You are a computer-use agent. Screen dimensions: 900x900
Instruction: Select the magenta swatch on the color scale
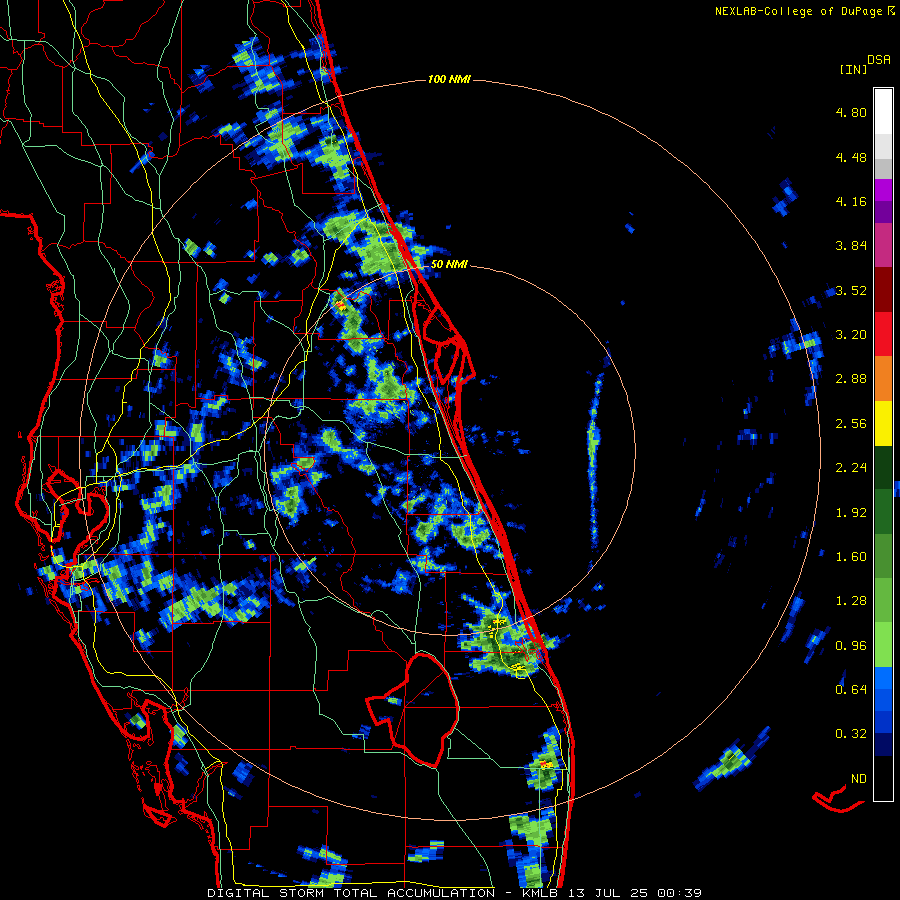click(x=883, y=190)
